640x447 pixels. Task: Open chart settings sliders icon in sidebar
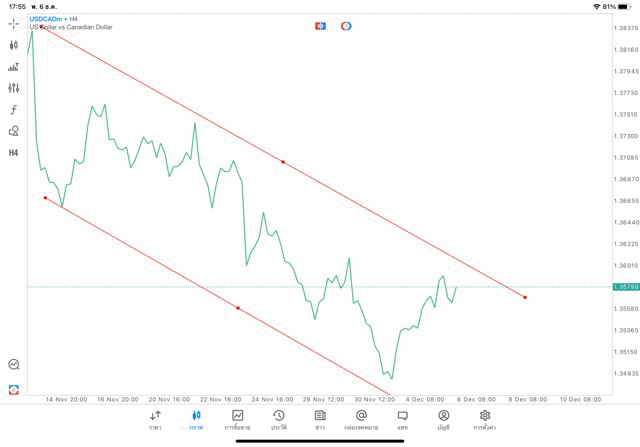14,88
